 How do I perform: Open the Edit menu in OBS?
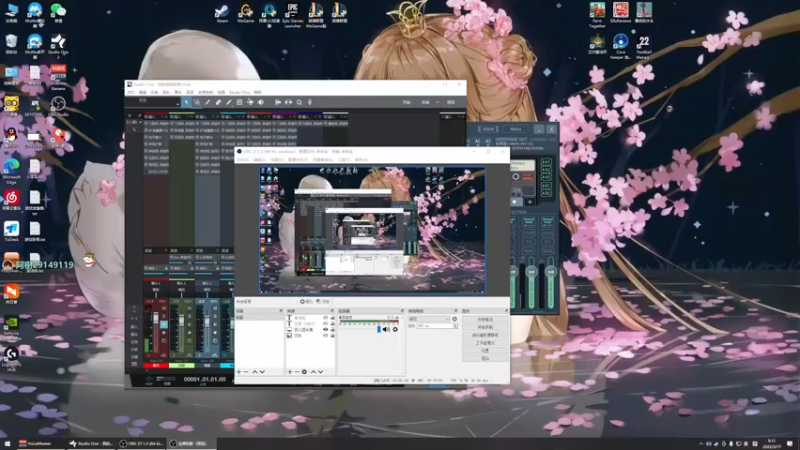(260, 160)
